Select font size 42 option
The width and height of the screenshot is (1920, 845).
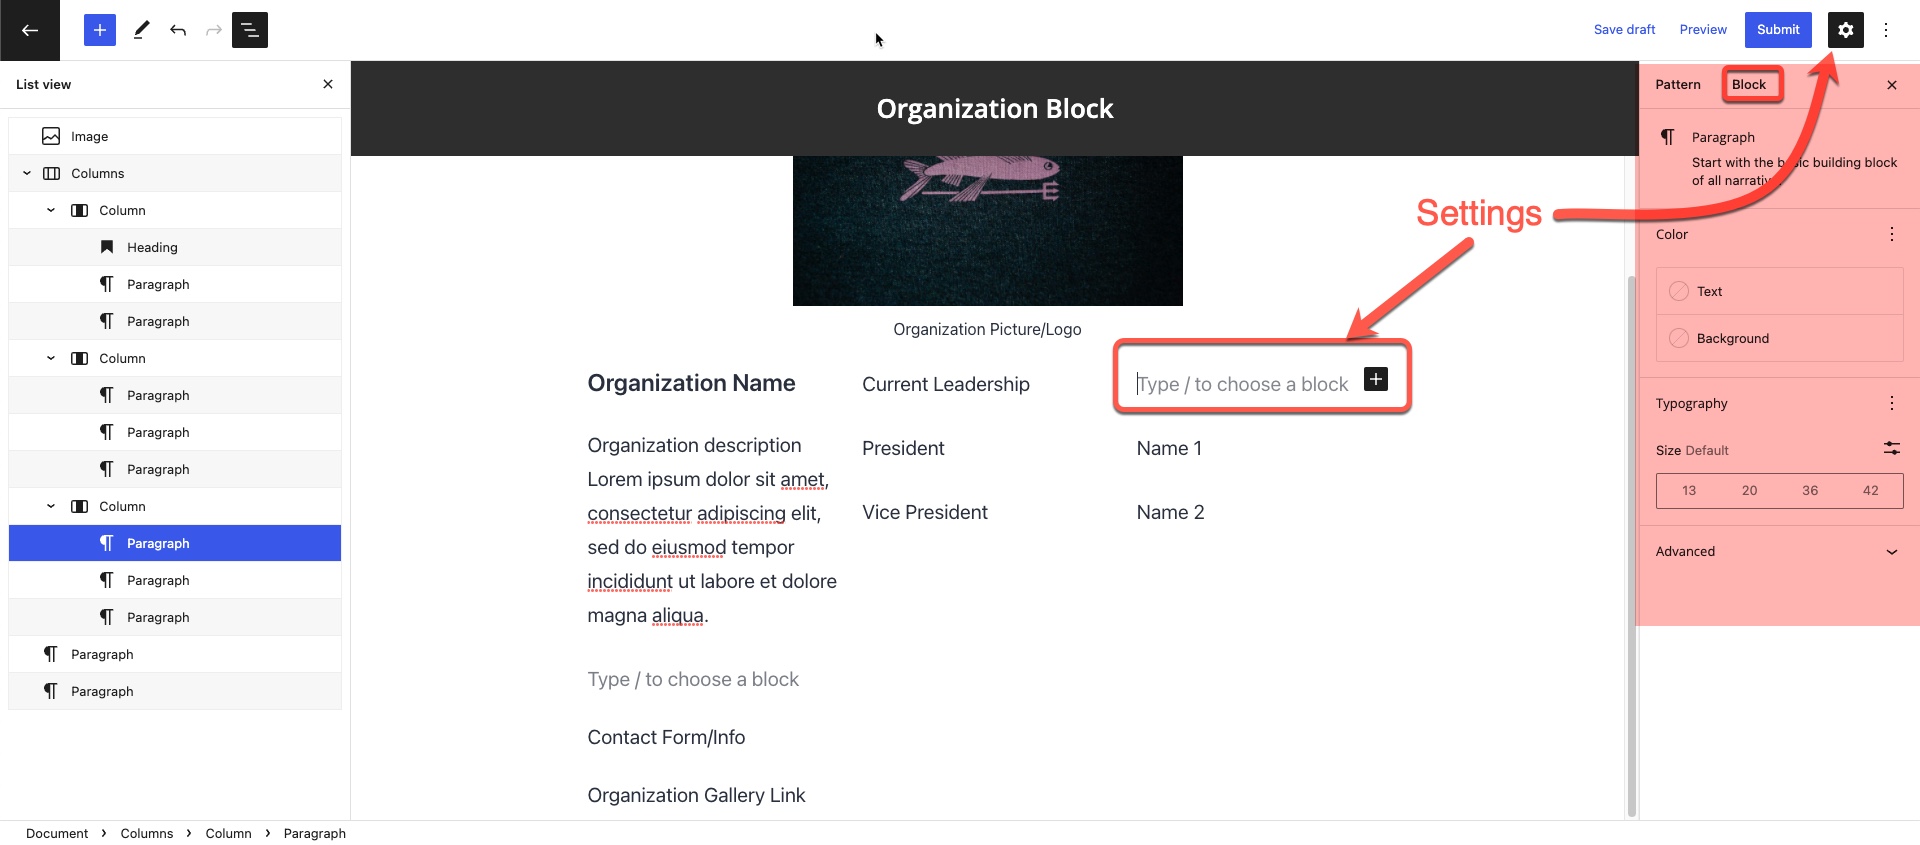(1870, 491)
